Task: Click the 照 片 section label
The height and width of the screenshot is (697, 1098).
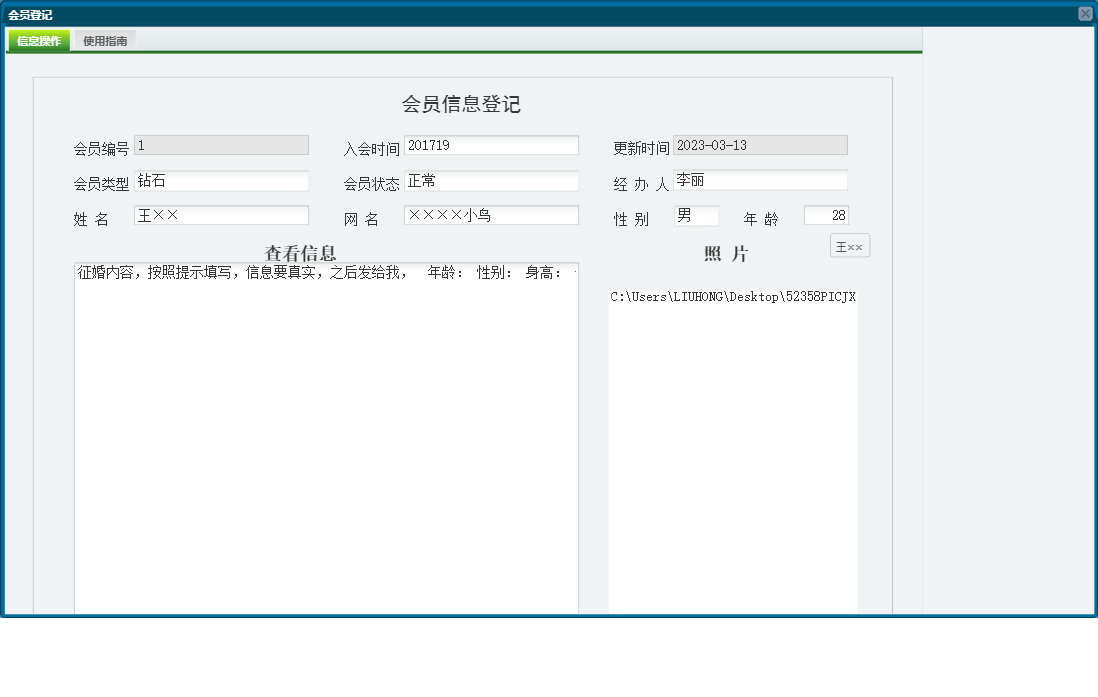Action: pyautogui.click(x=726, y=253)
